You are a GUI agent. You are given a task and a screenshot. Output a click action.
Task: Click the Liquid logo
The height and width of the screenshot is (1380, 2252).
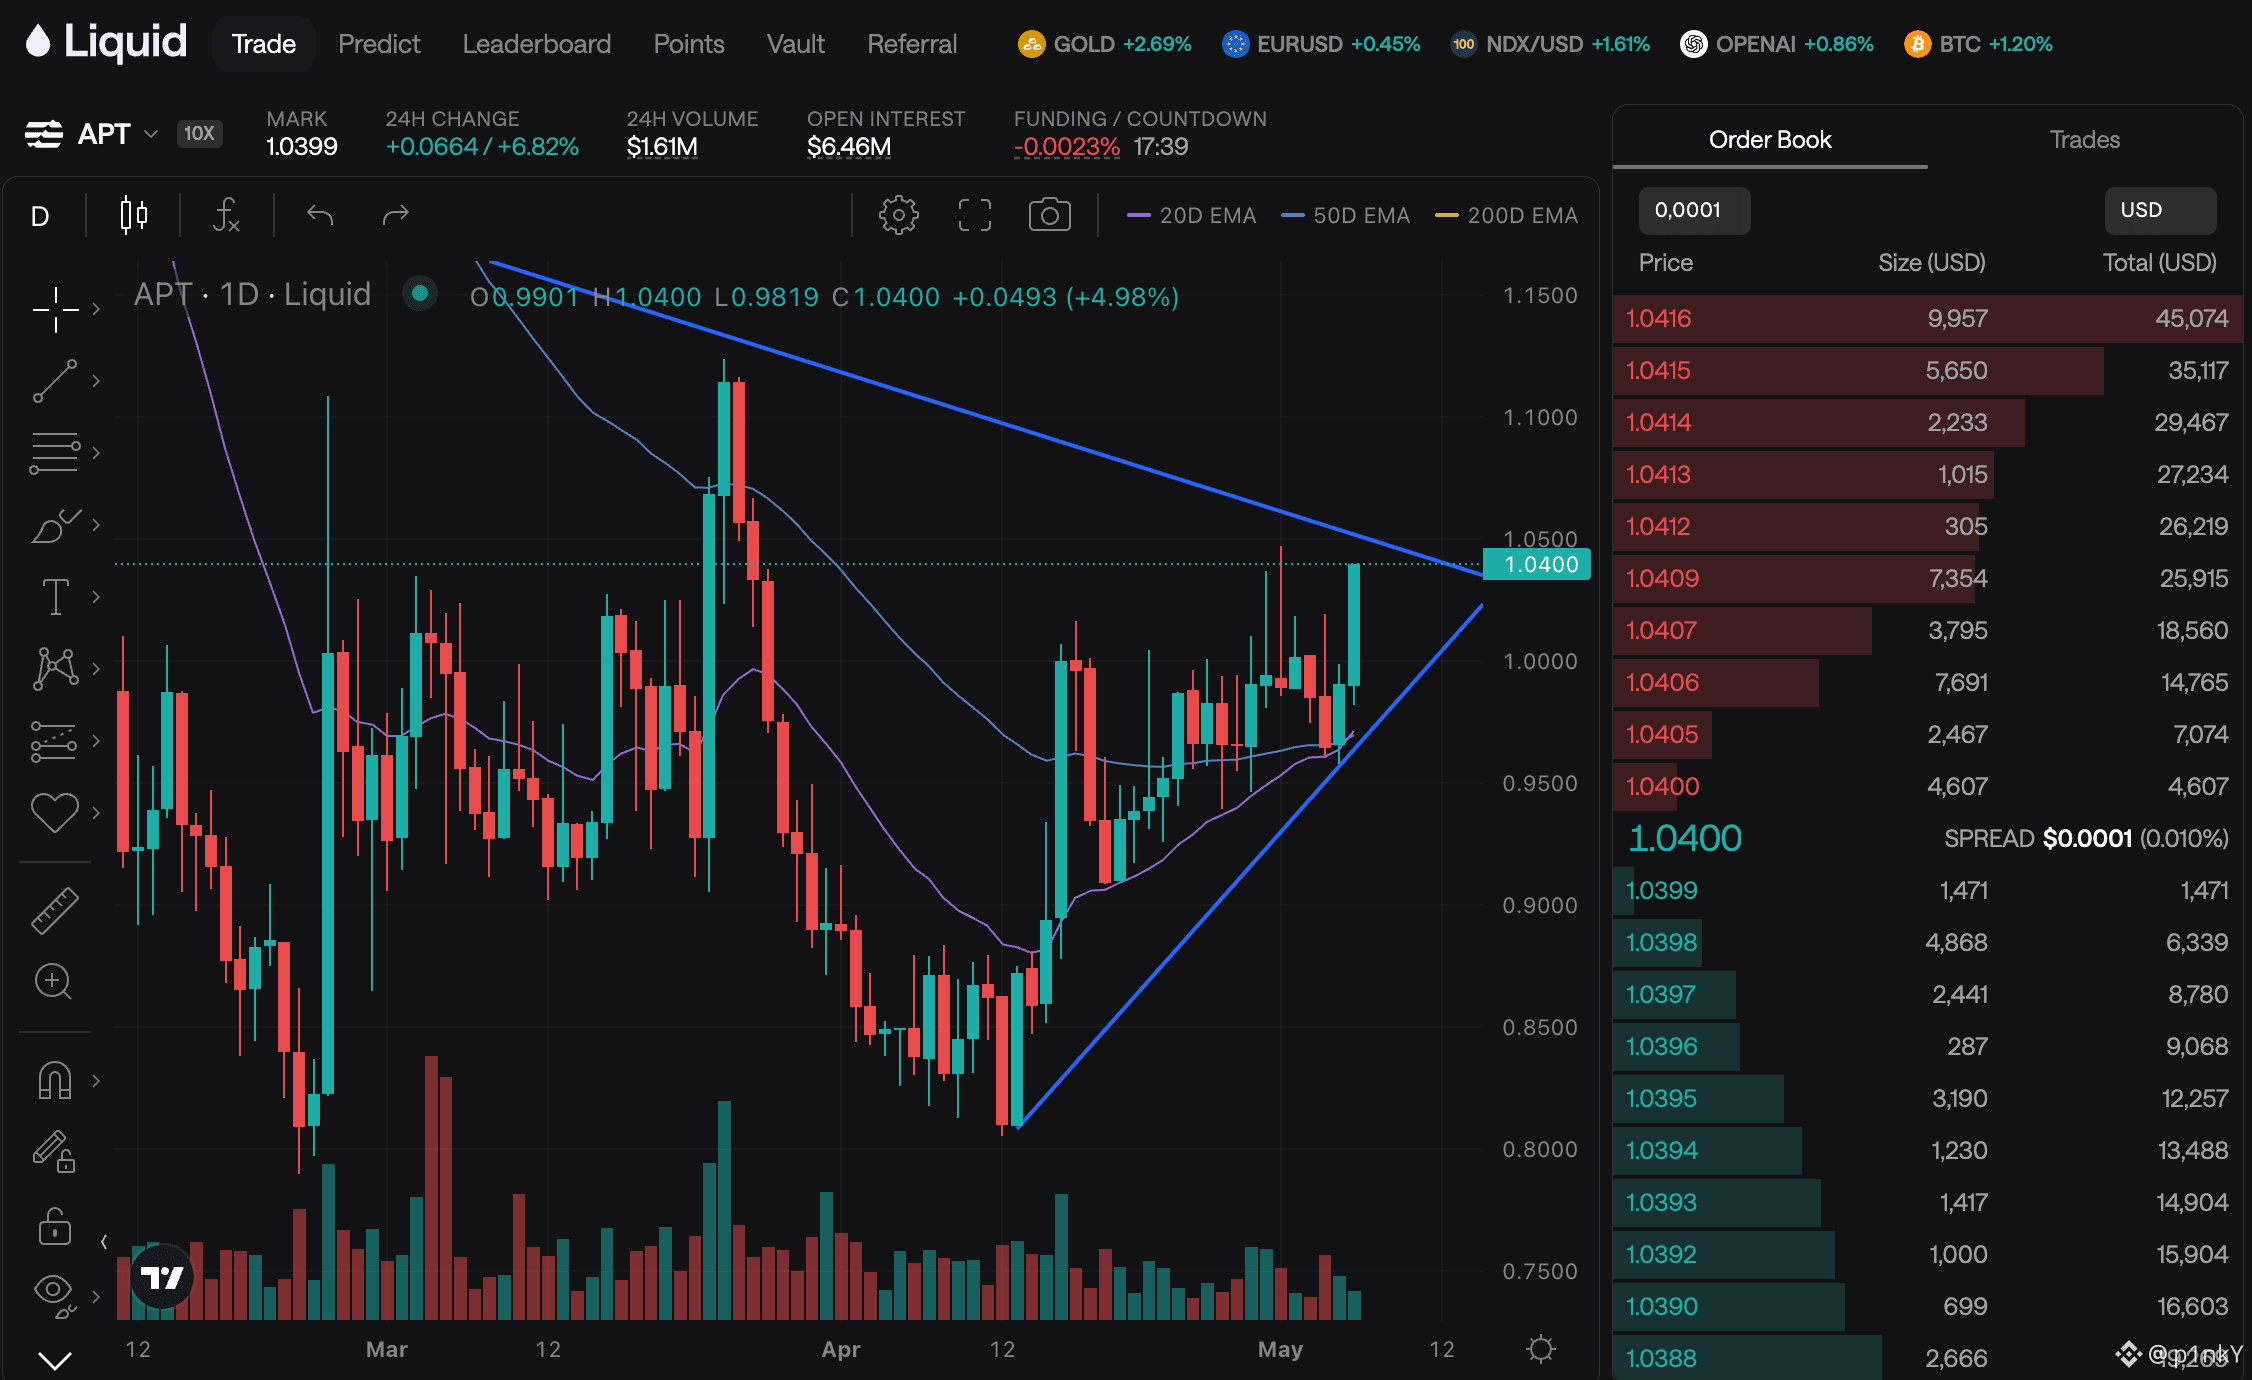(x=106, y=42)
